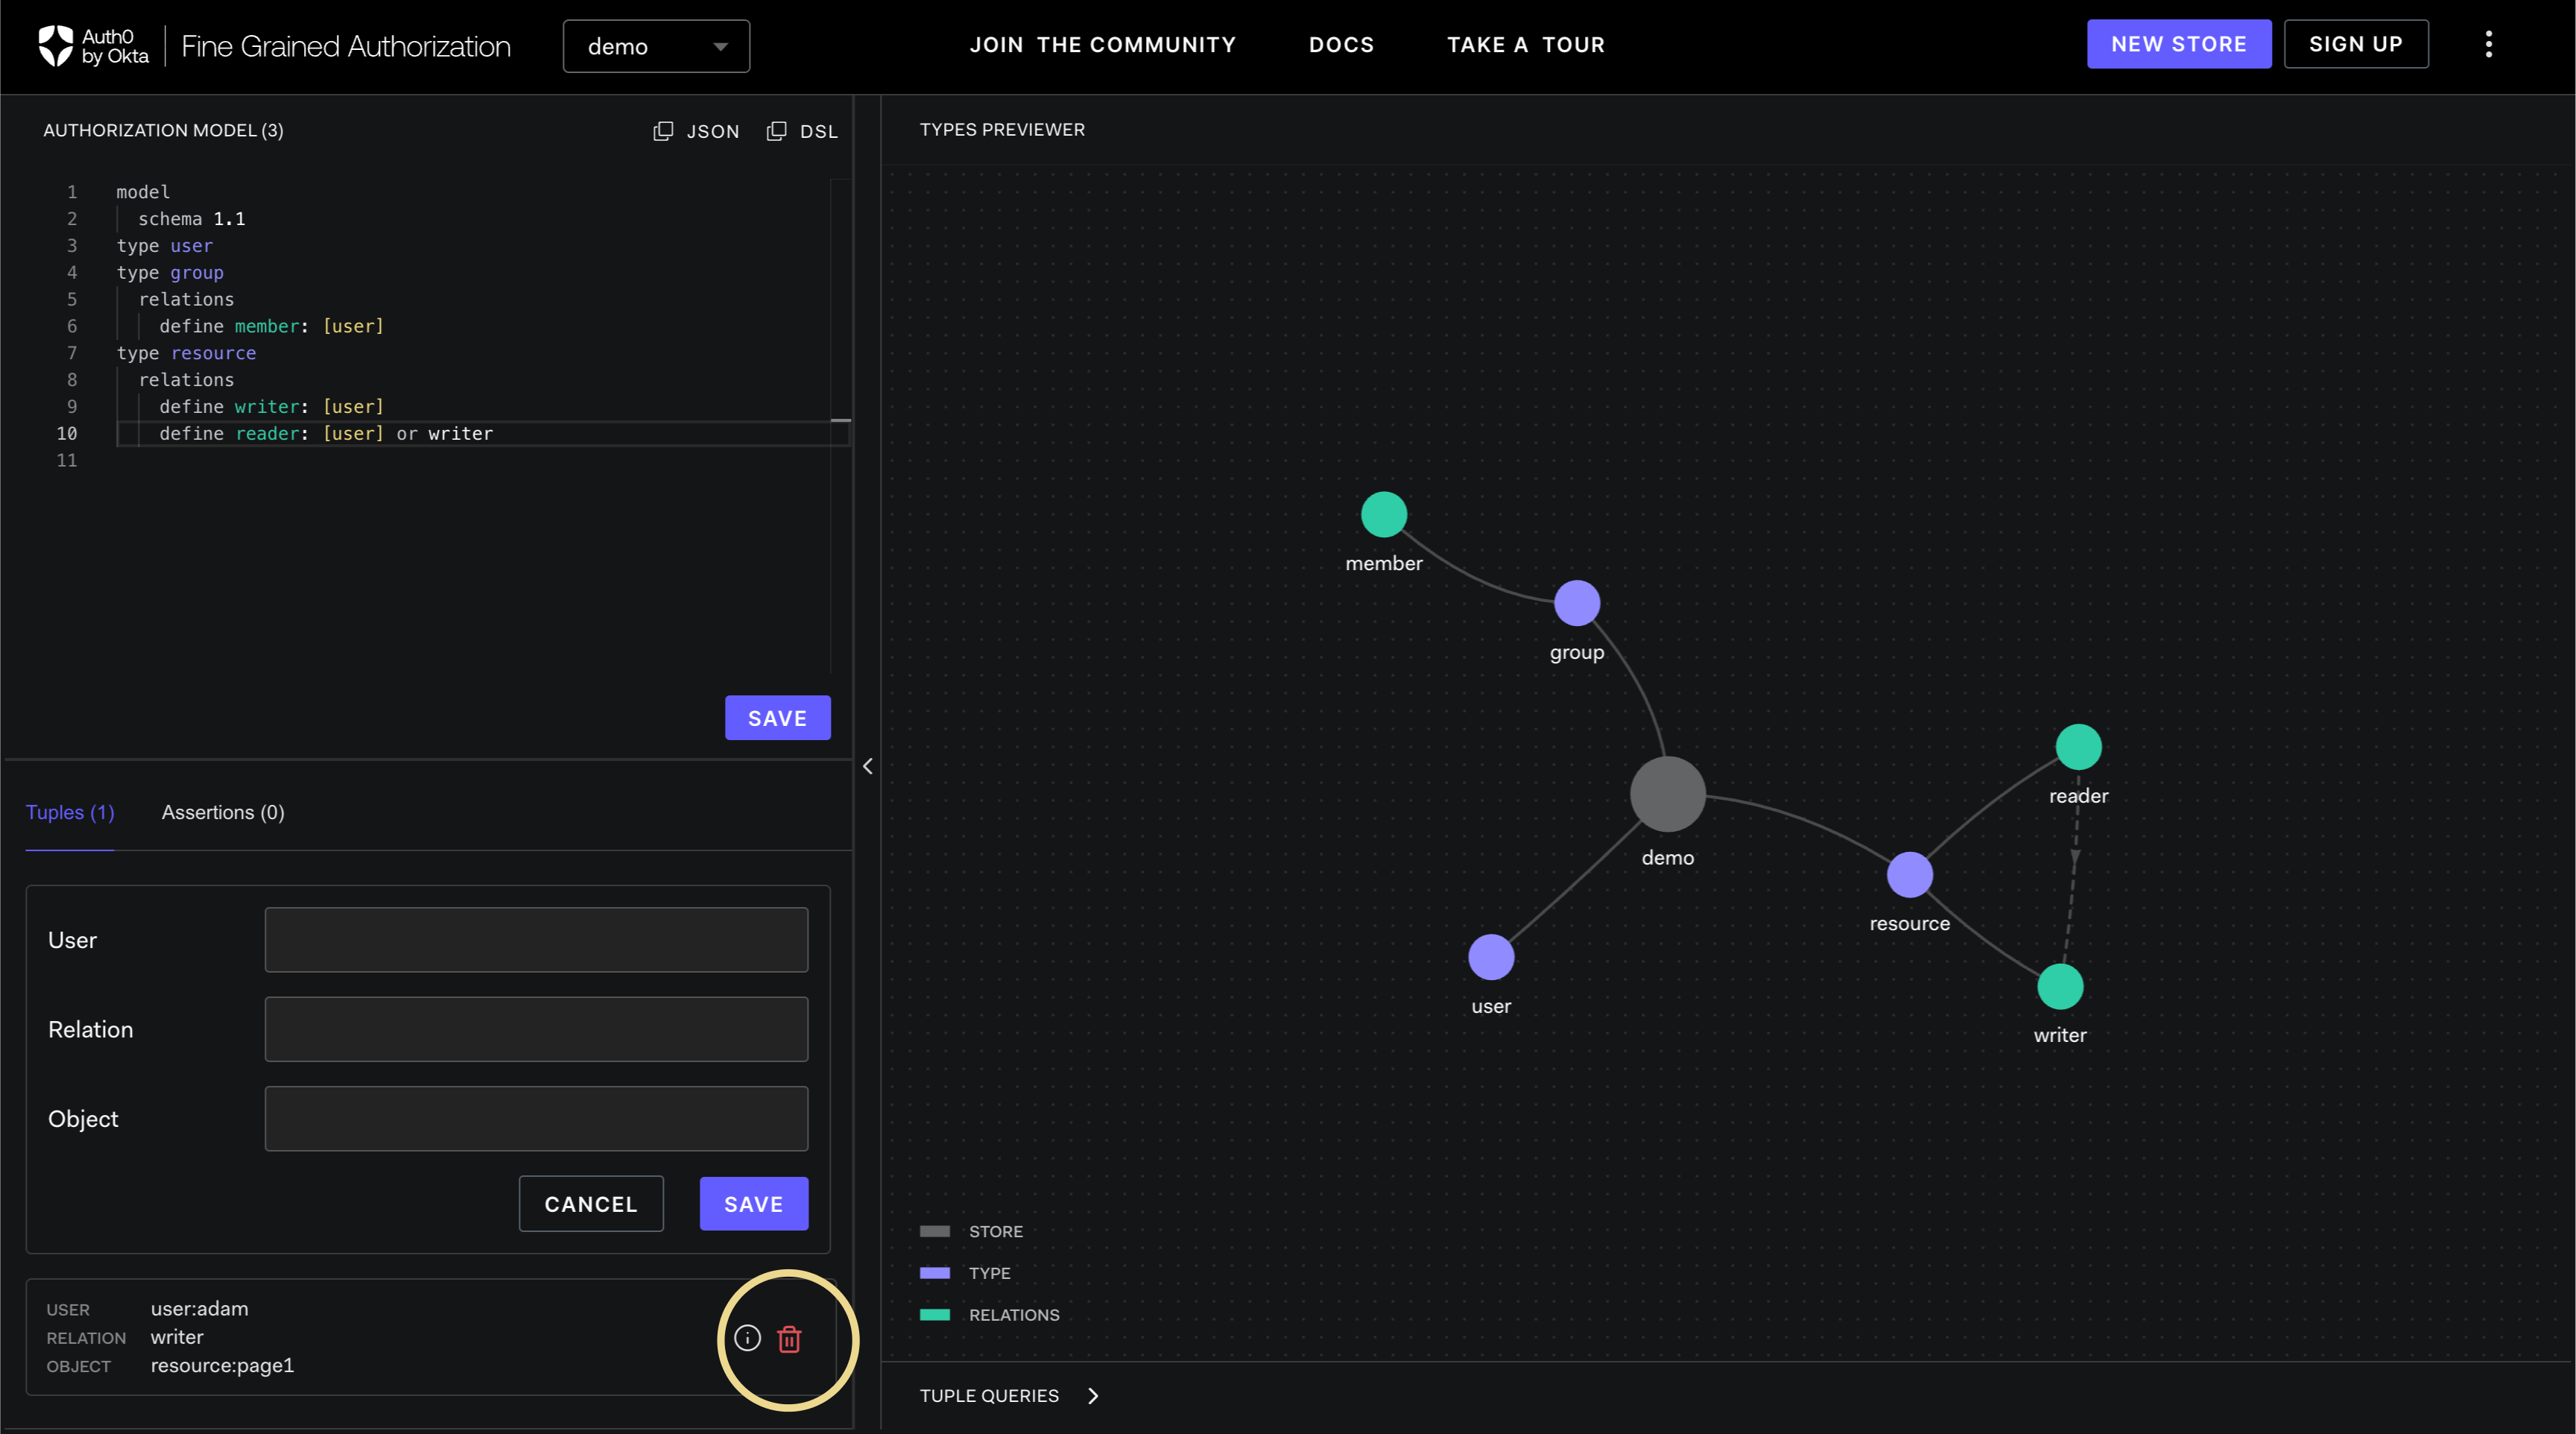Select the demo store node
Image resolution: width=2576 pixels, height=1434 pixels.
pos(1667,794)
